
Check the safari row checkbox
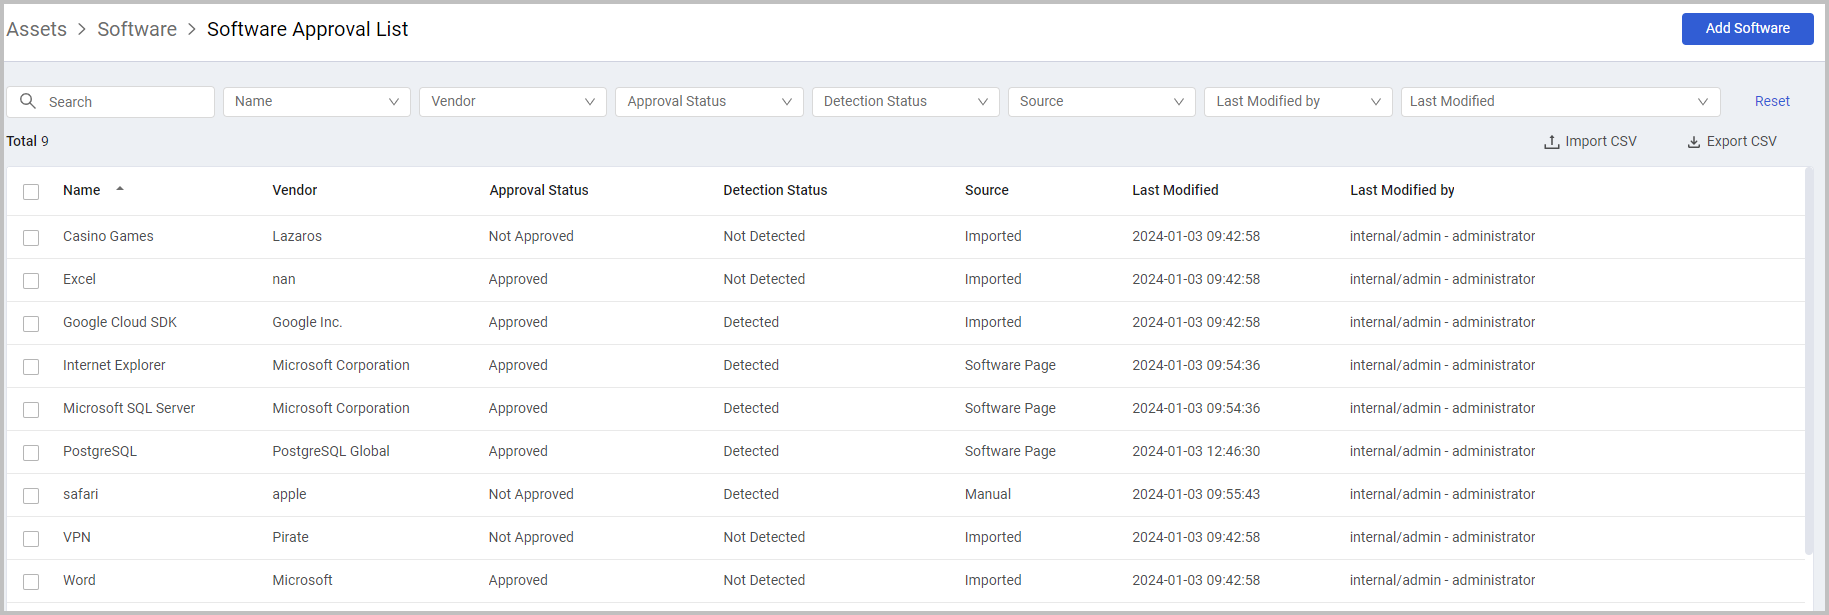(x=31, y=496)
